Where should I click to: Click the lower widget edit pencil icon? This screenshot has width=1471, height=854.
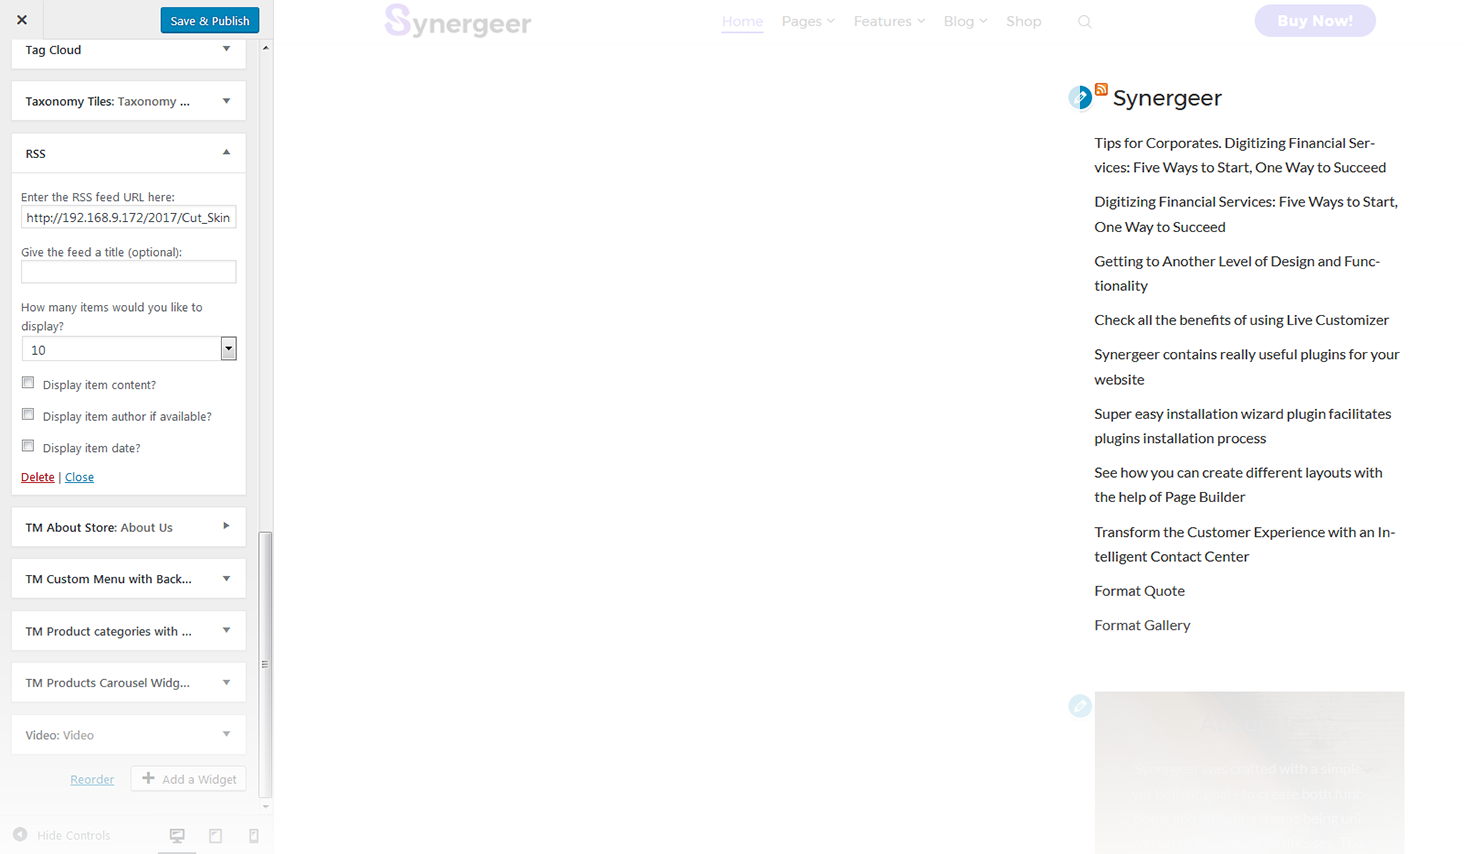(x=1080, y=706)
